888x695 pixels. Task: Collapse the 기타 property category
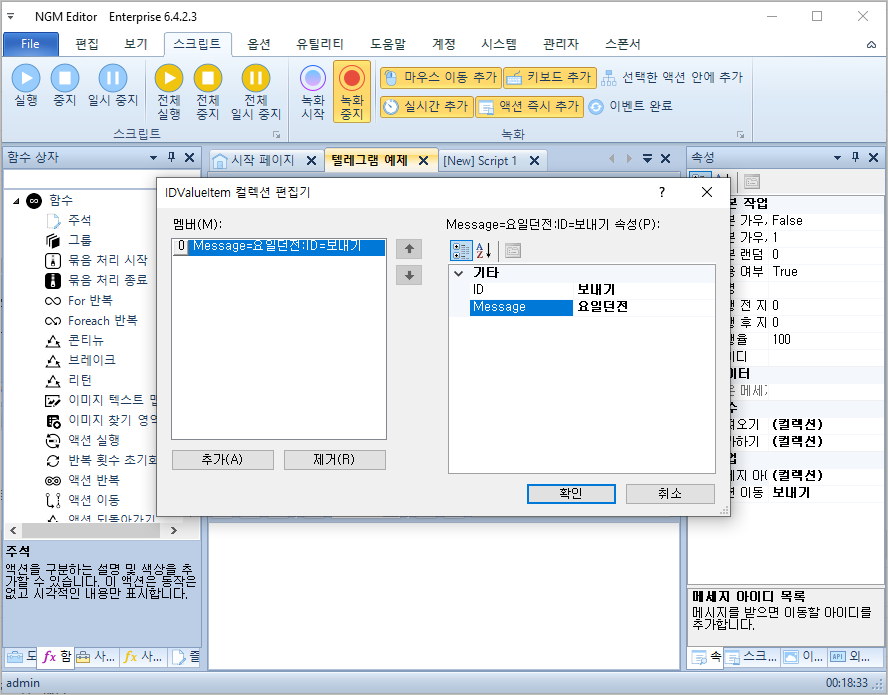point(459,273)
